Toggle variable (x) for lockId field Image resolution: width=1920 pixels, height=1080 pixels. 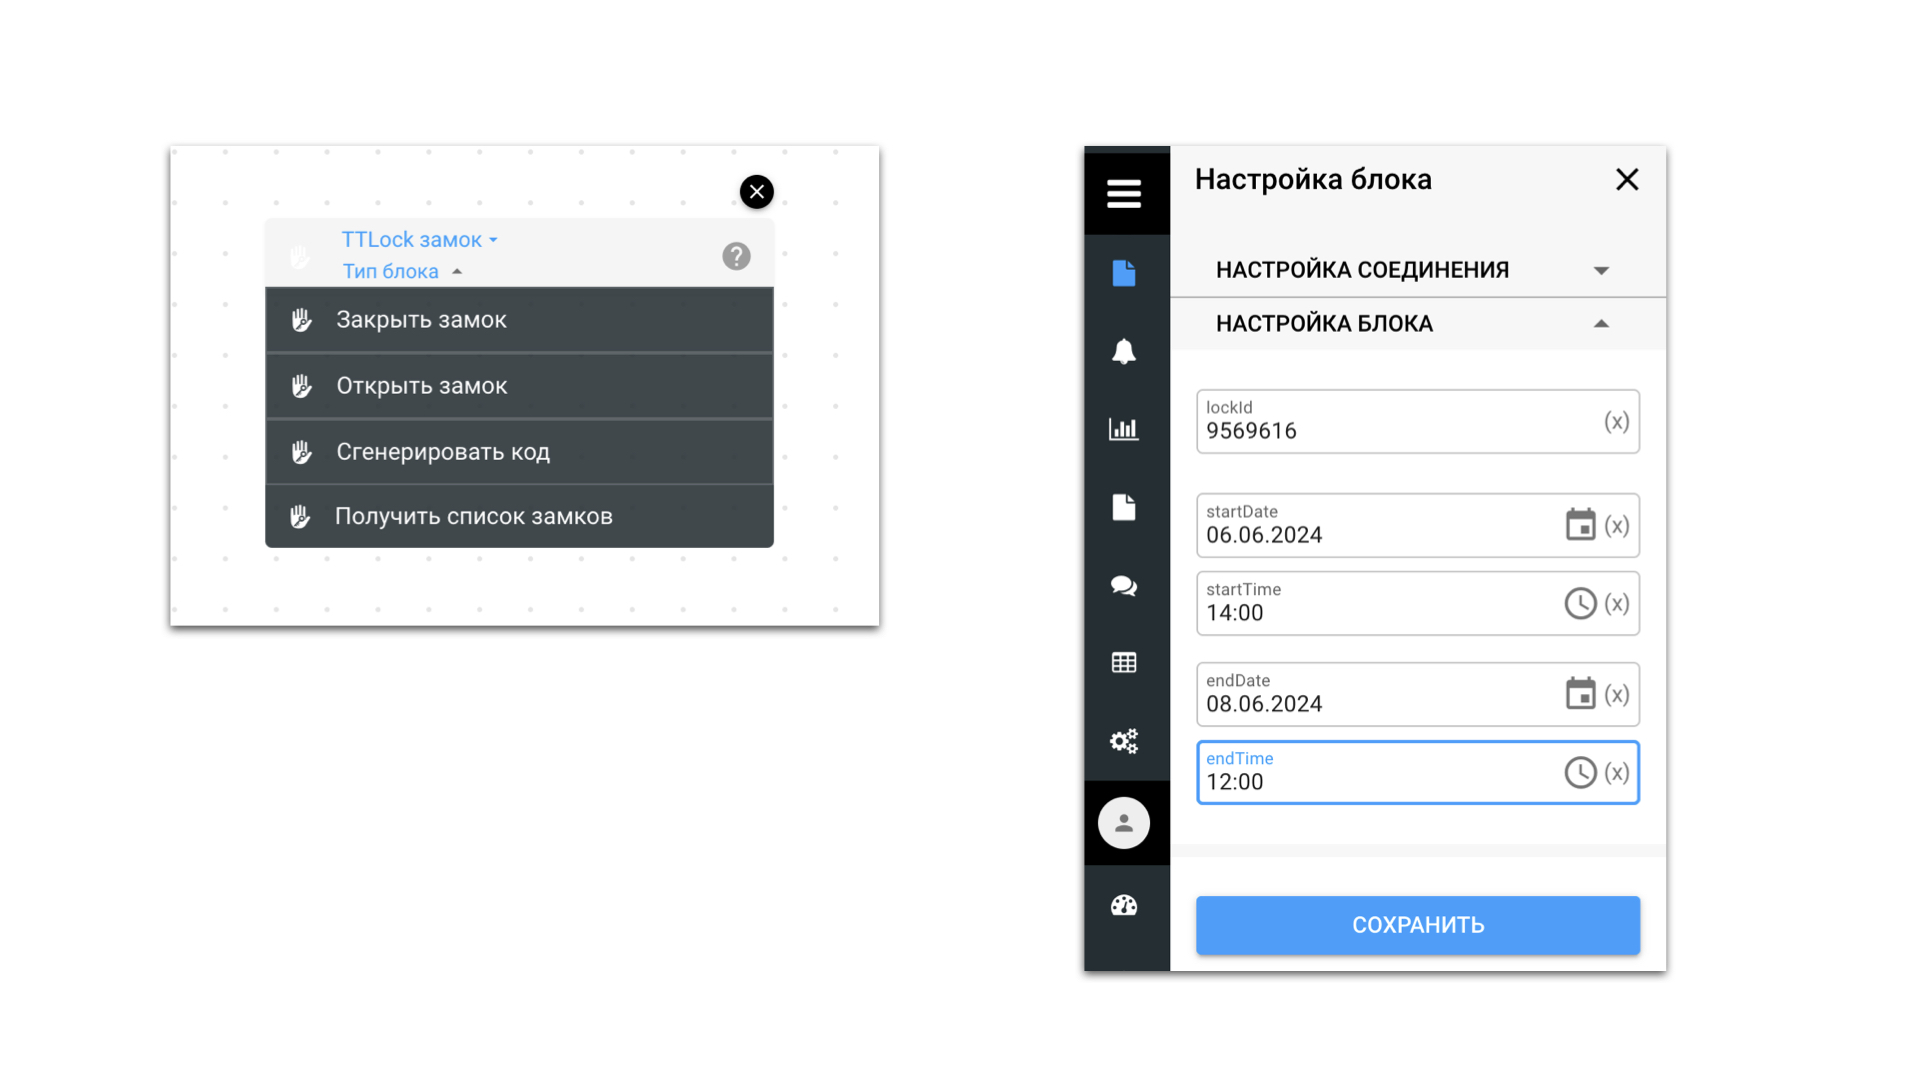(x=1617, y=421)
